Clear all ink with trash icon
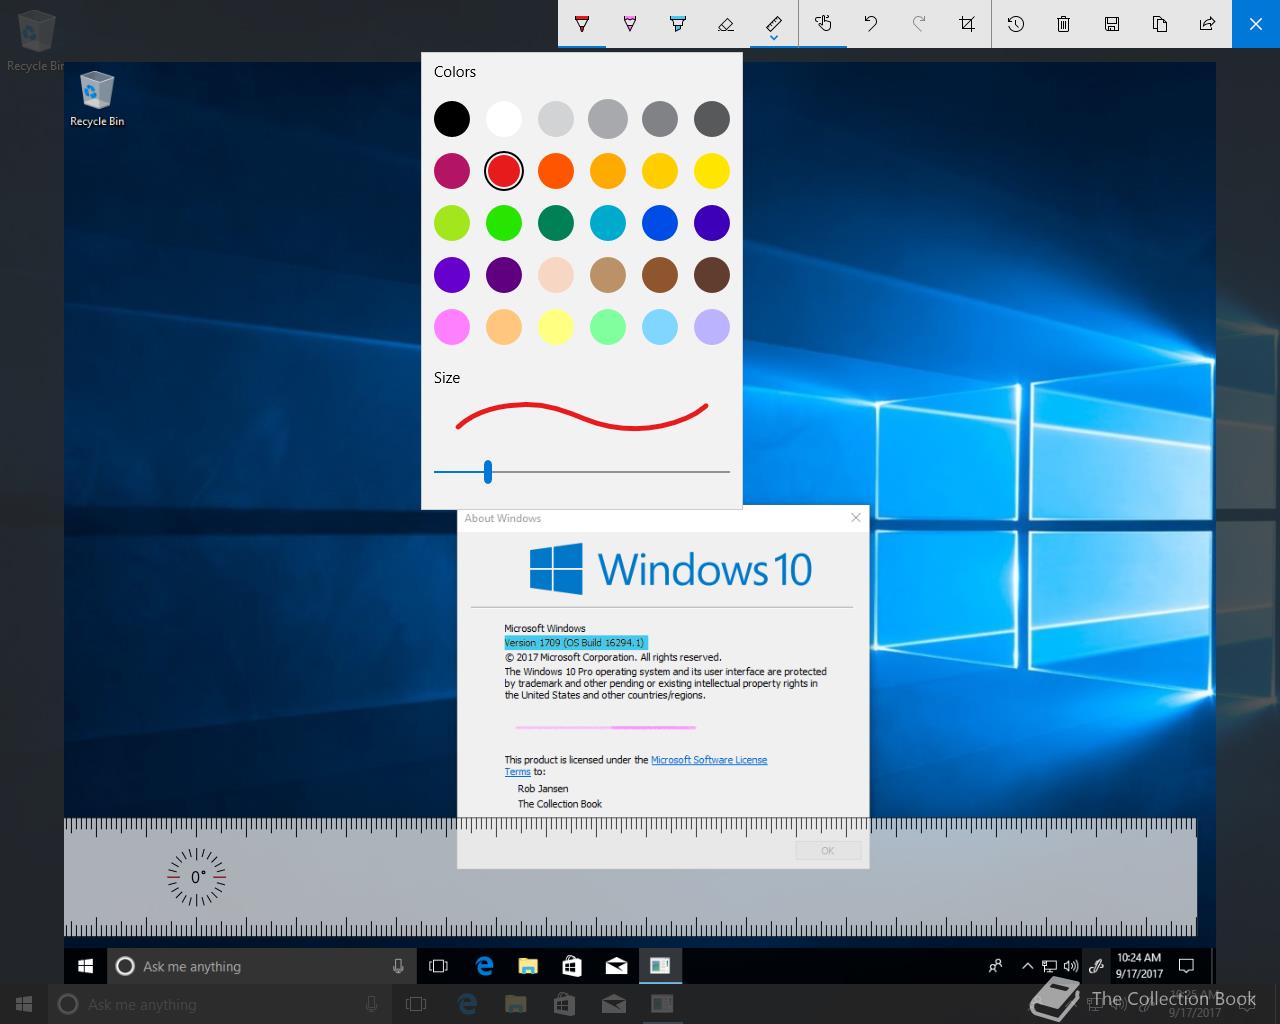This screenshot has height=1024, width=1280. (x=1064, y=23)
